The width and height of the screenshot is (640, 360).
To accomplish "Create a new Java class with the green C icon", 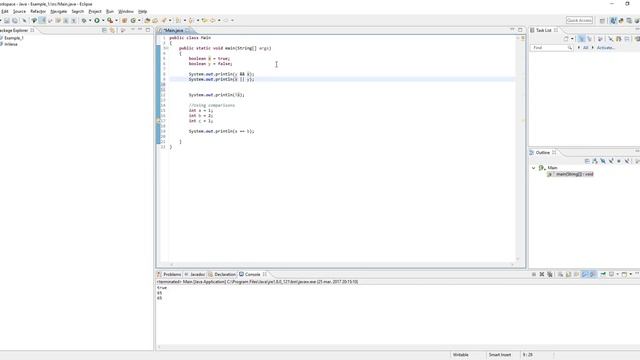I will point(133,20).
